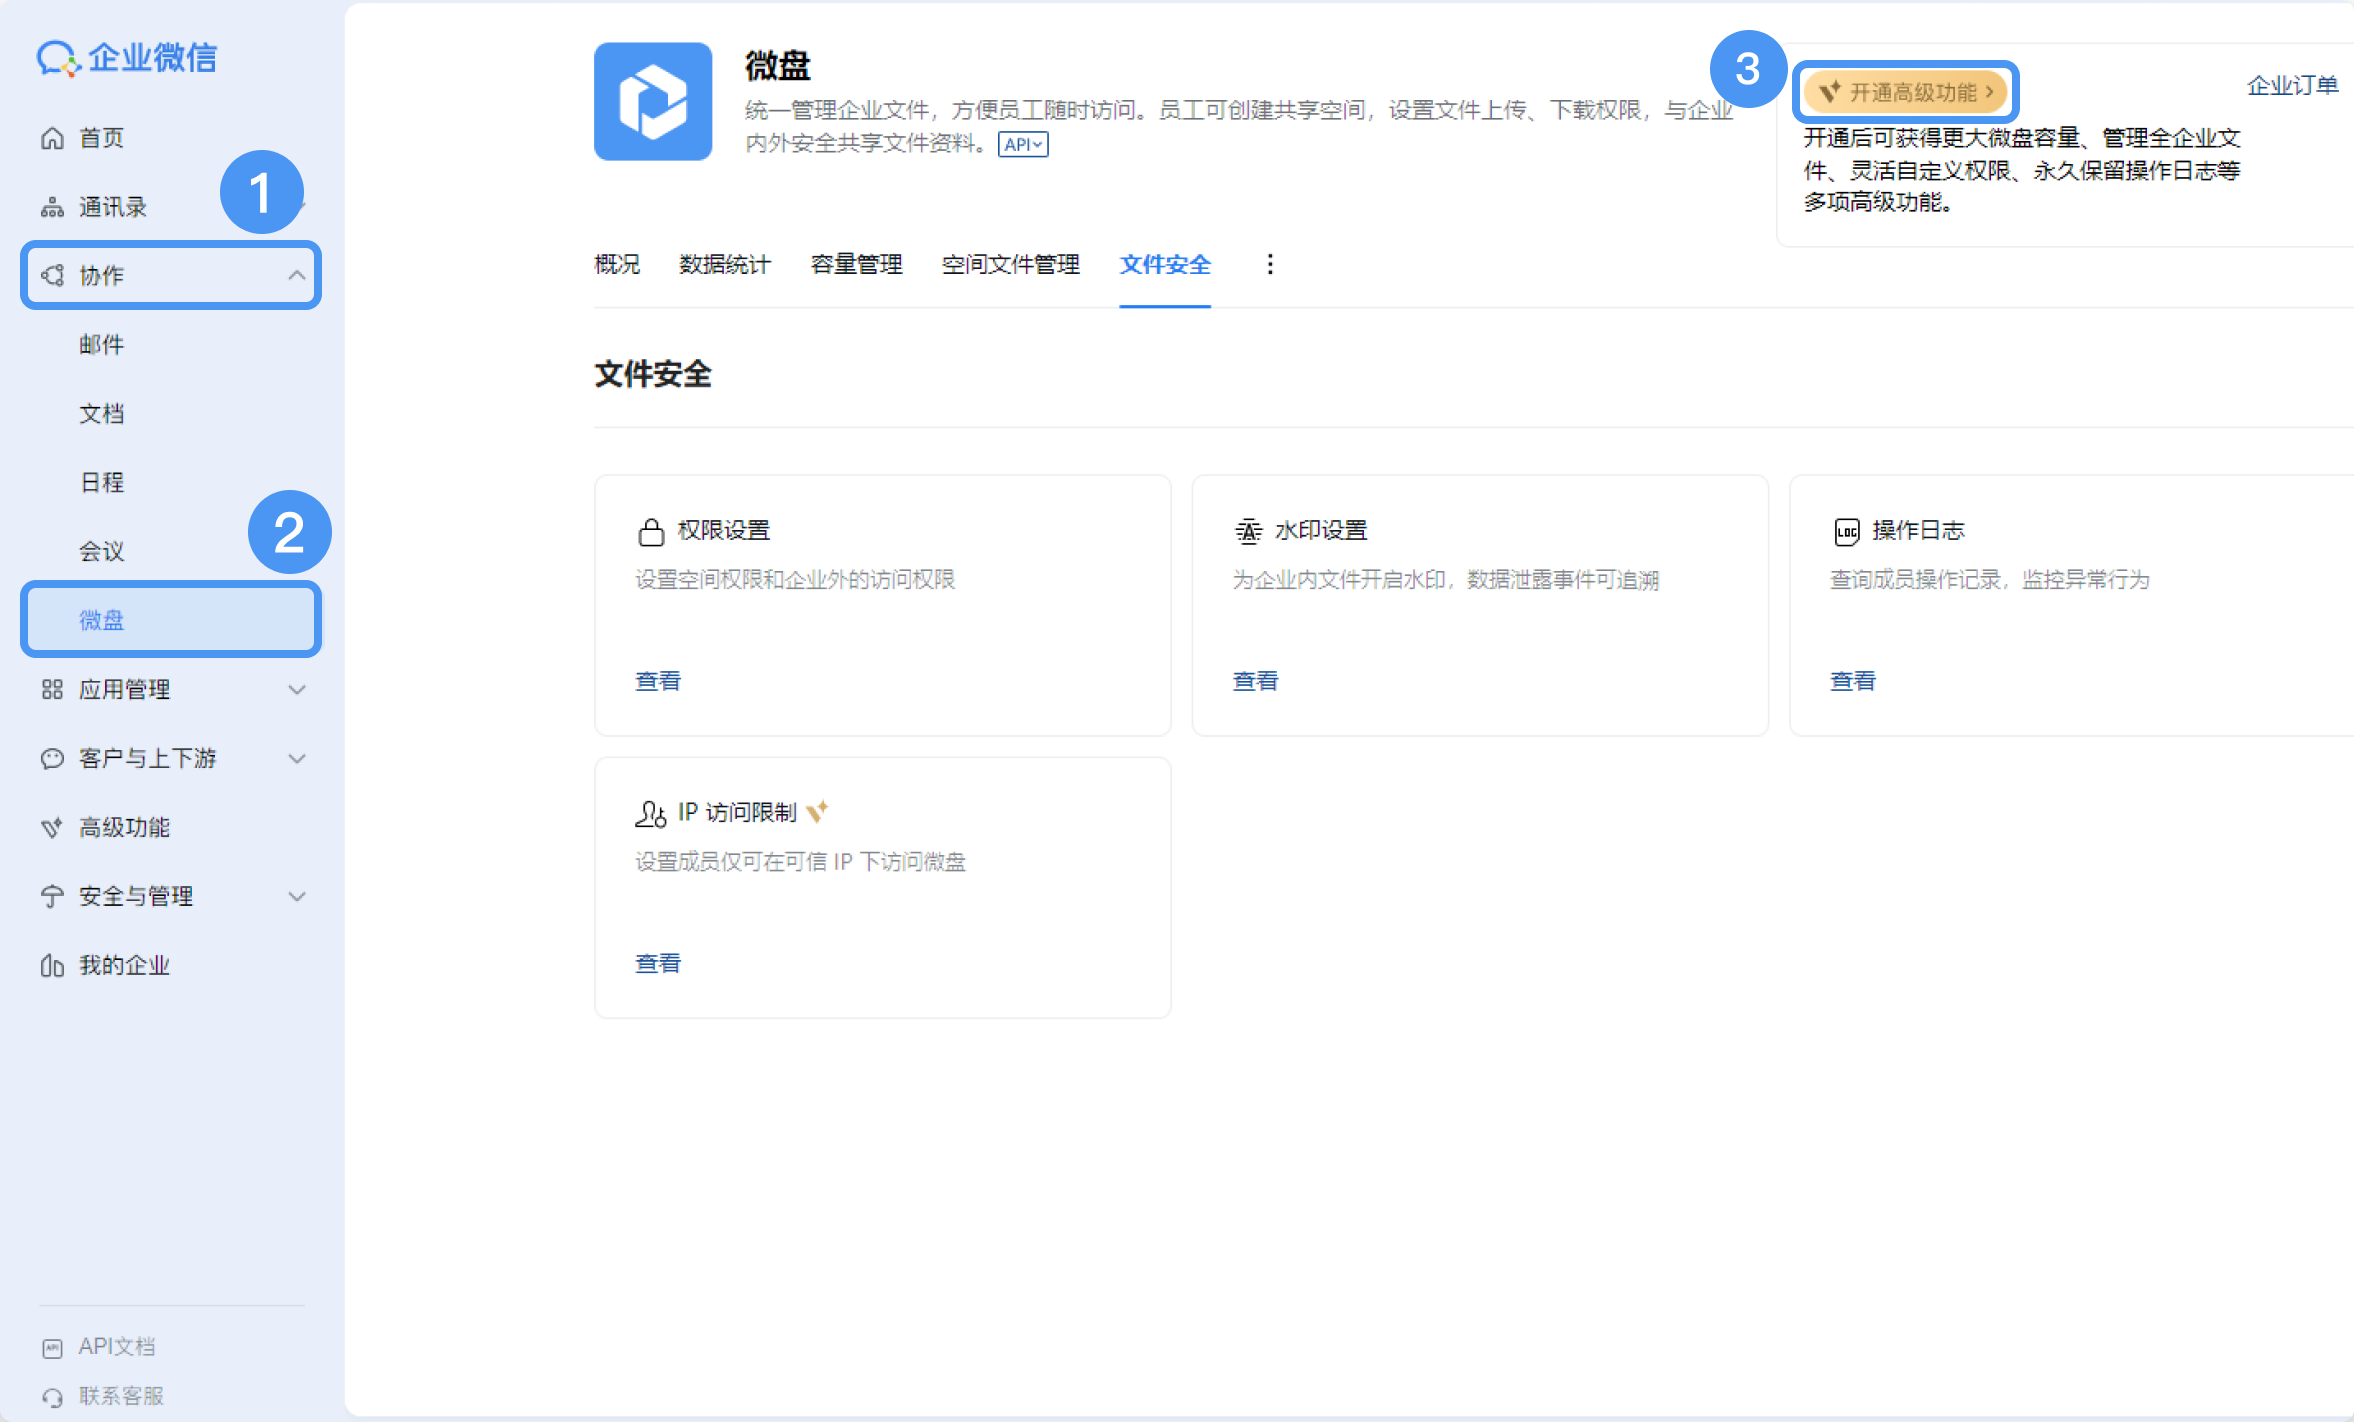Switch to the 概况 tab
This screenshot has height=1422, width=2354.
(x=617, y=264)
